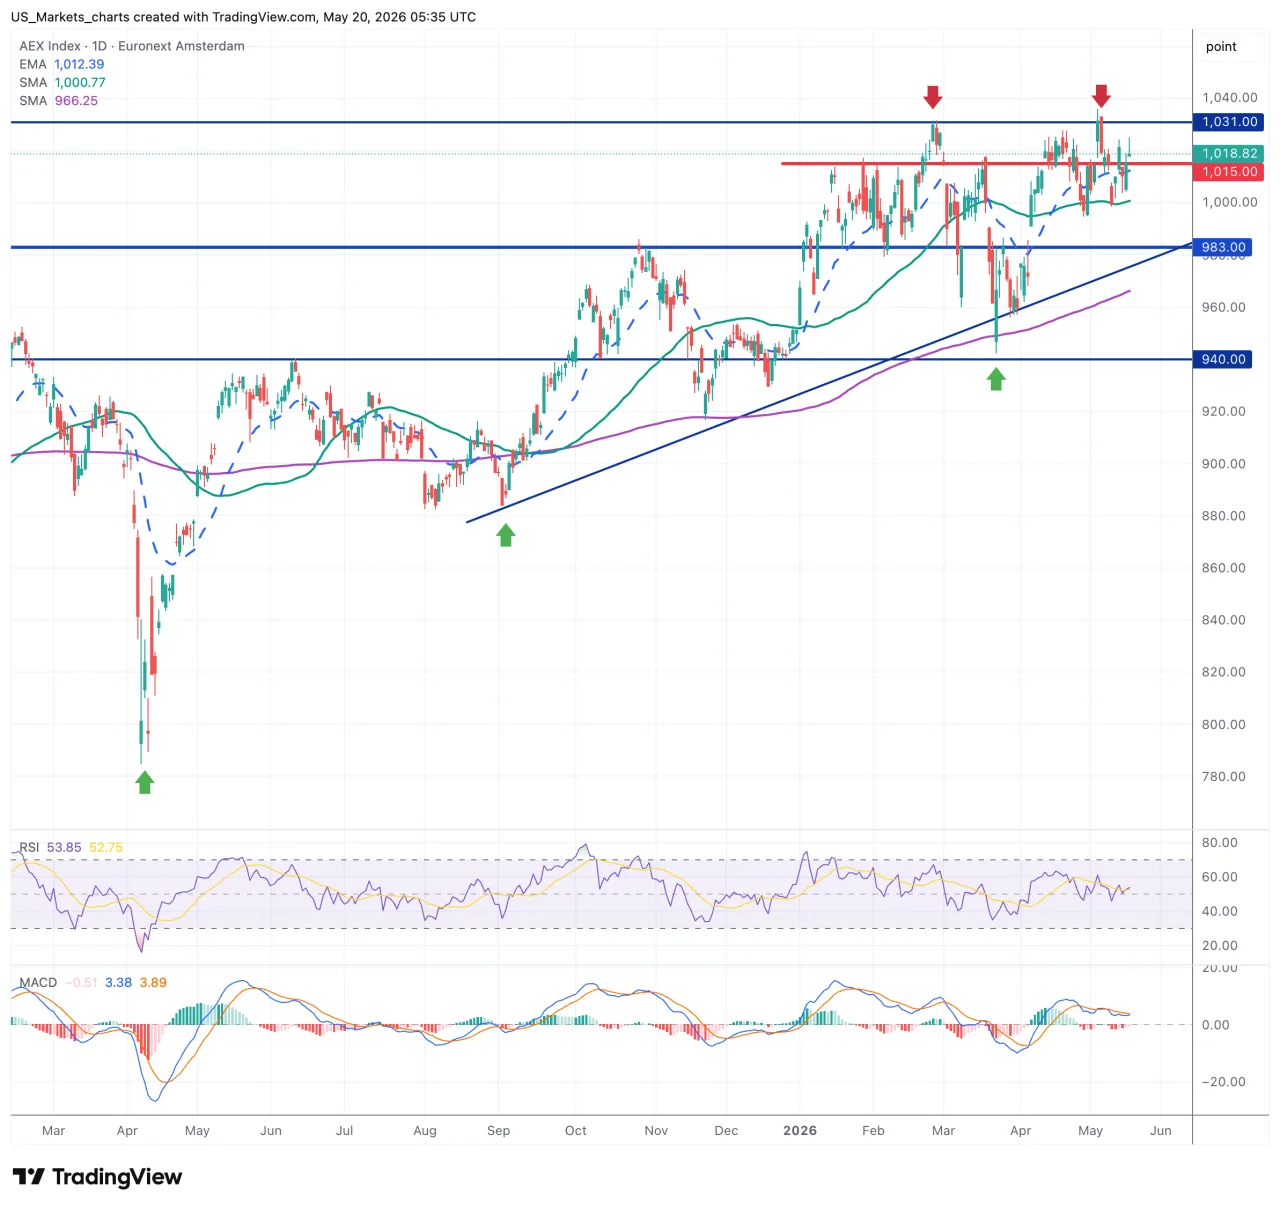Viewport: 1280px width, 1209px height.
Task: Click the −20.00 value on the MACD axis
Action: pos(1223,1081)
